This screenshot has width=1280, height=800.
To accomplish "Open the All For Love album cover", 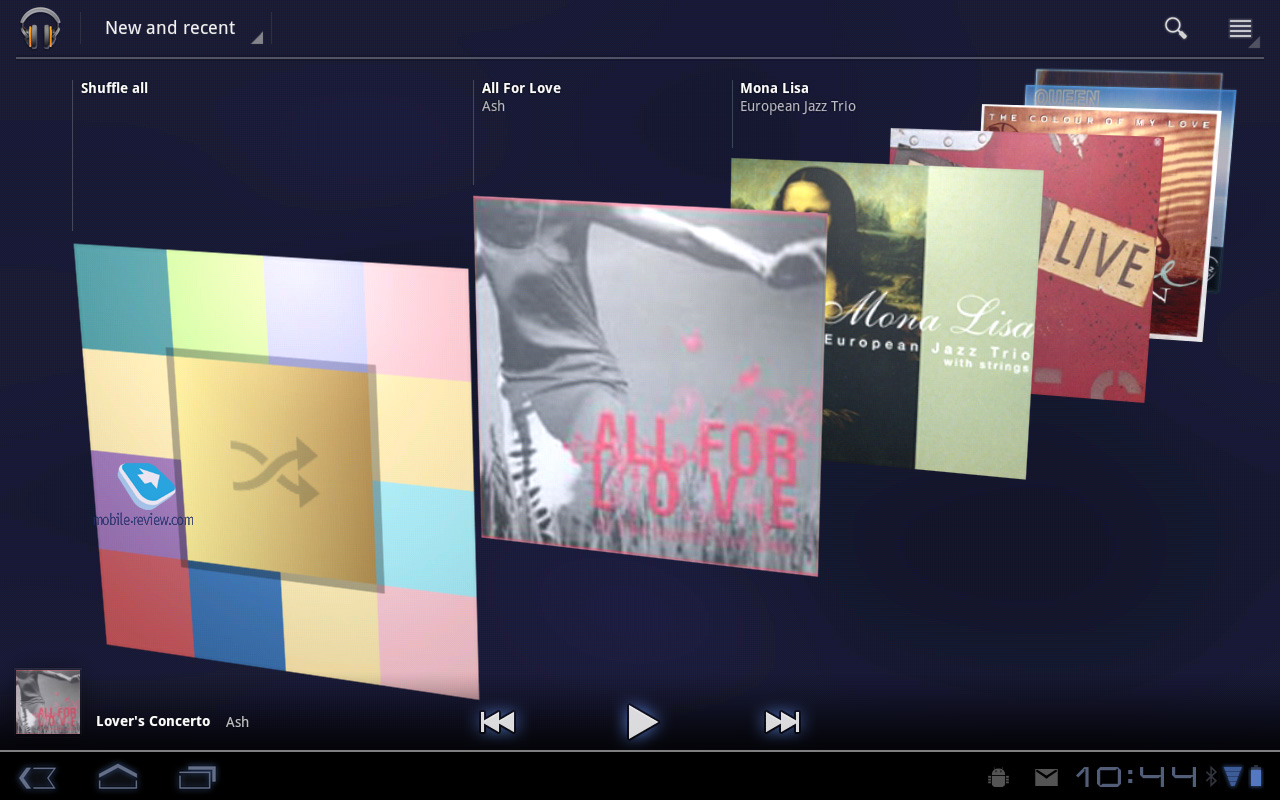I will [x=650, y=385].
